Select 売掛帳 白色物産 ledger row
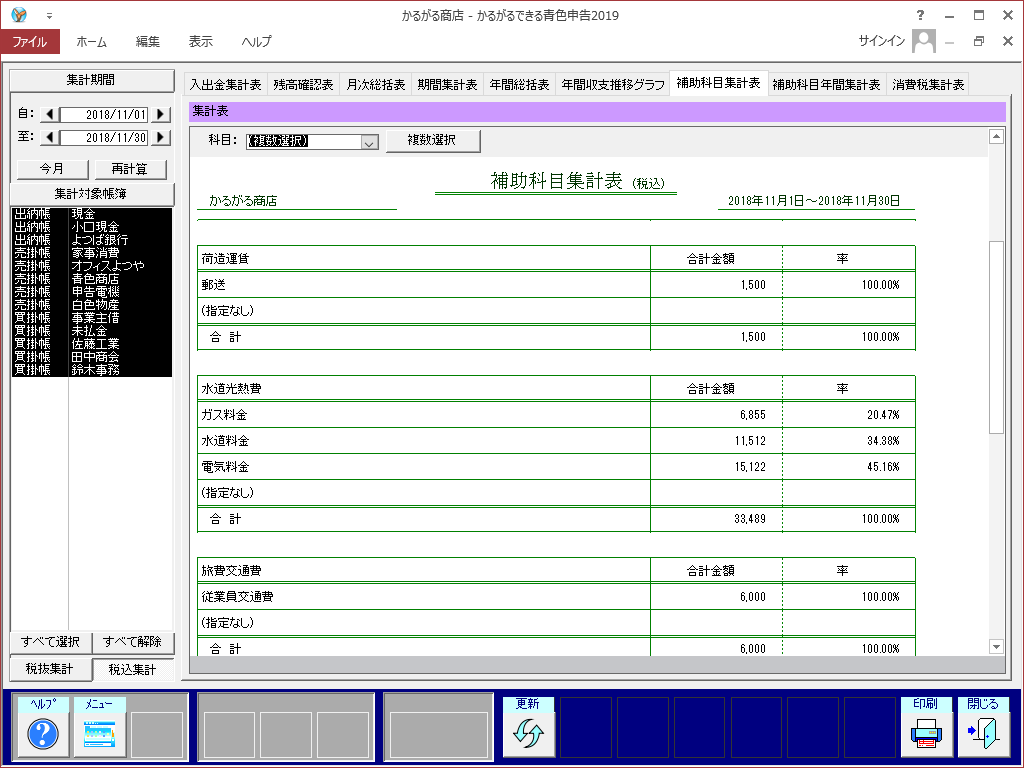This screenshot has width=1024, height=768. click(91, 306)
